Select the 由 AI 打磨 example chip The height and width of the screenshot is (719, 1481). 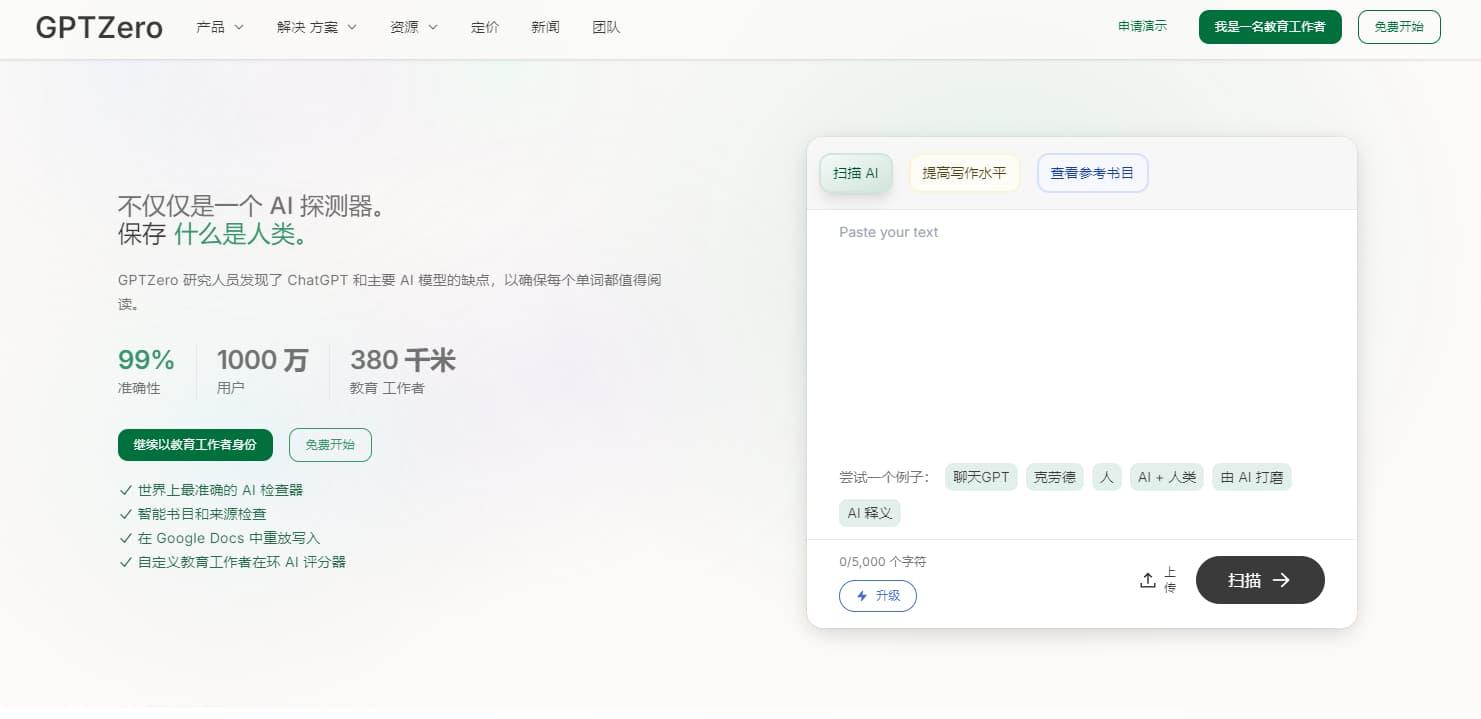pos(1251,477)
